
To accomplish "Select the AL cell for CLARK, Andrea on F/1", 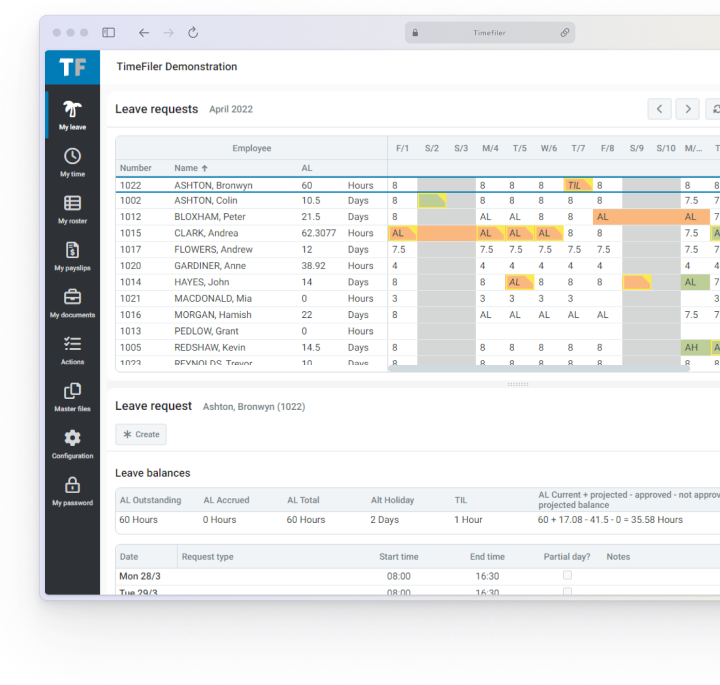I will (403, 233).
